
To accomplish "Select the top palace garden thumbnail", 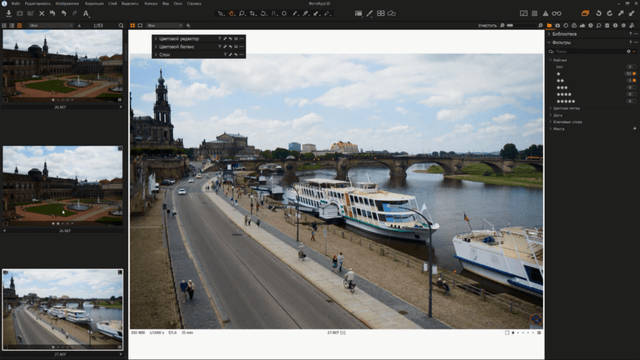I will (62, 65).
